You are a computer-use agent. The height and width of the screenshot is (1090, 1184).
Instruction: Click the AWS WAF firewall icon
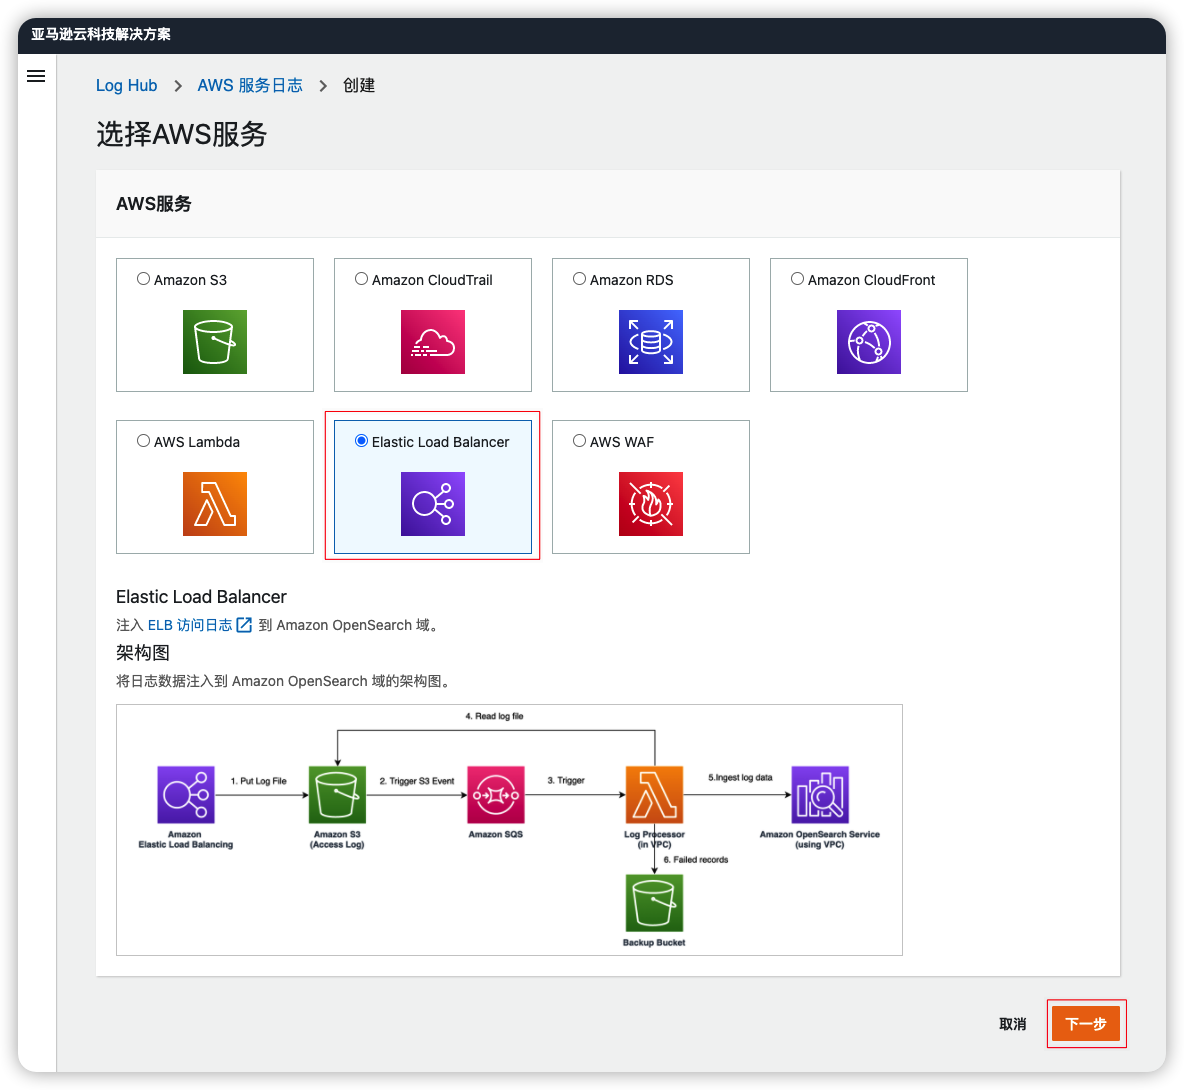651,504
